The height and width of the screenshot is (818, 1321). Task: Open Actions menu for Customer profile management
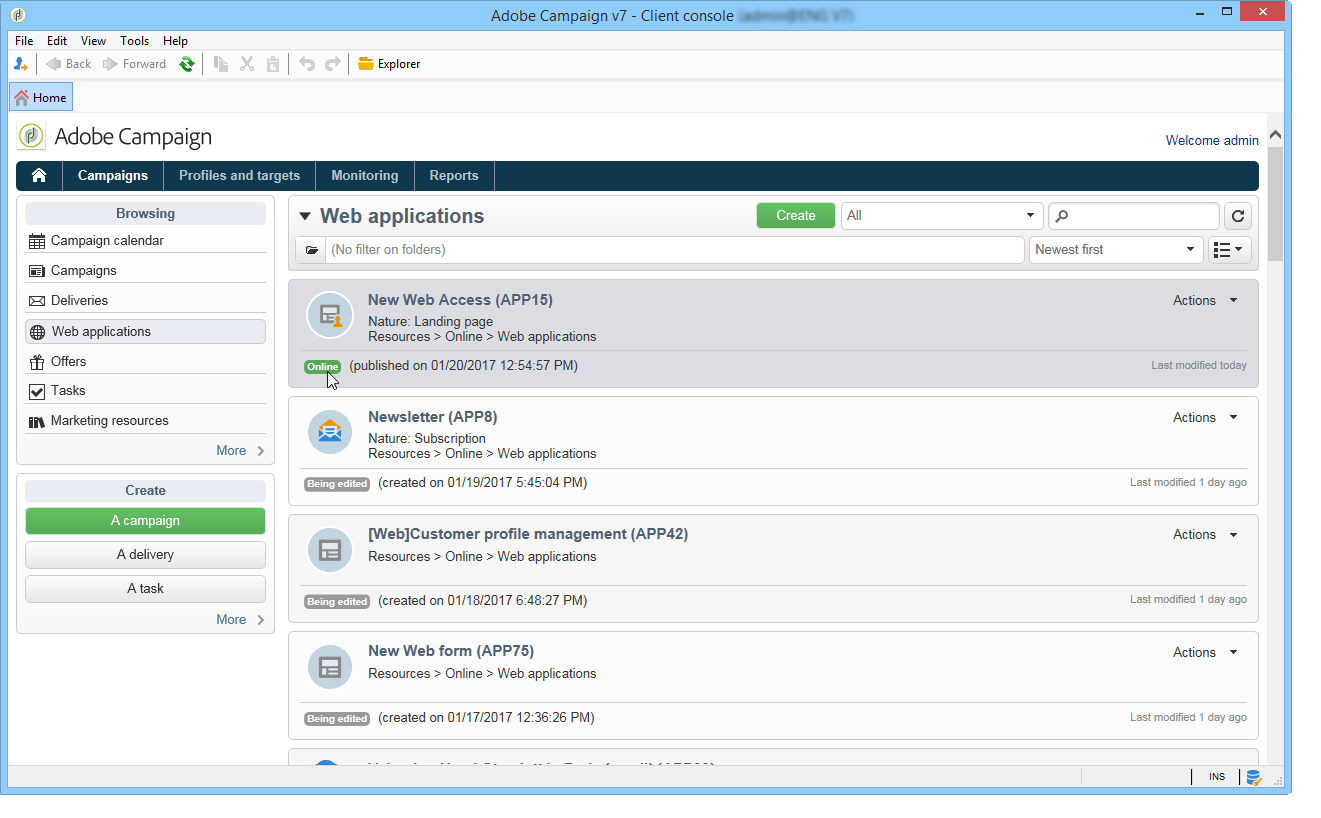1205,535
